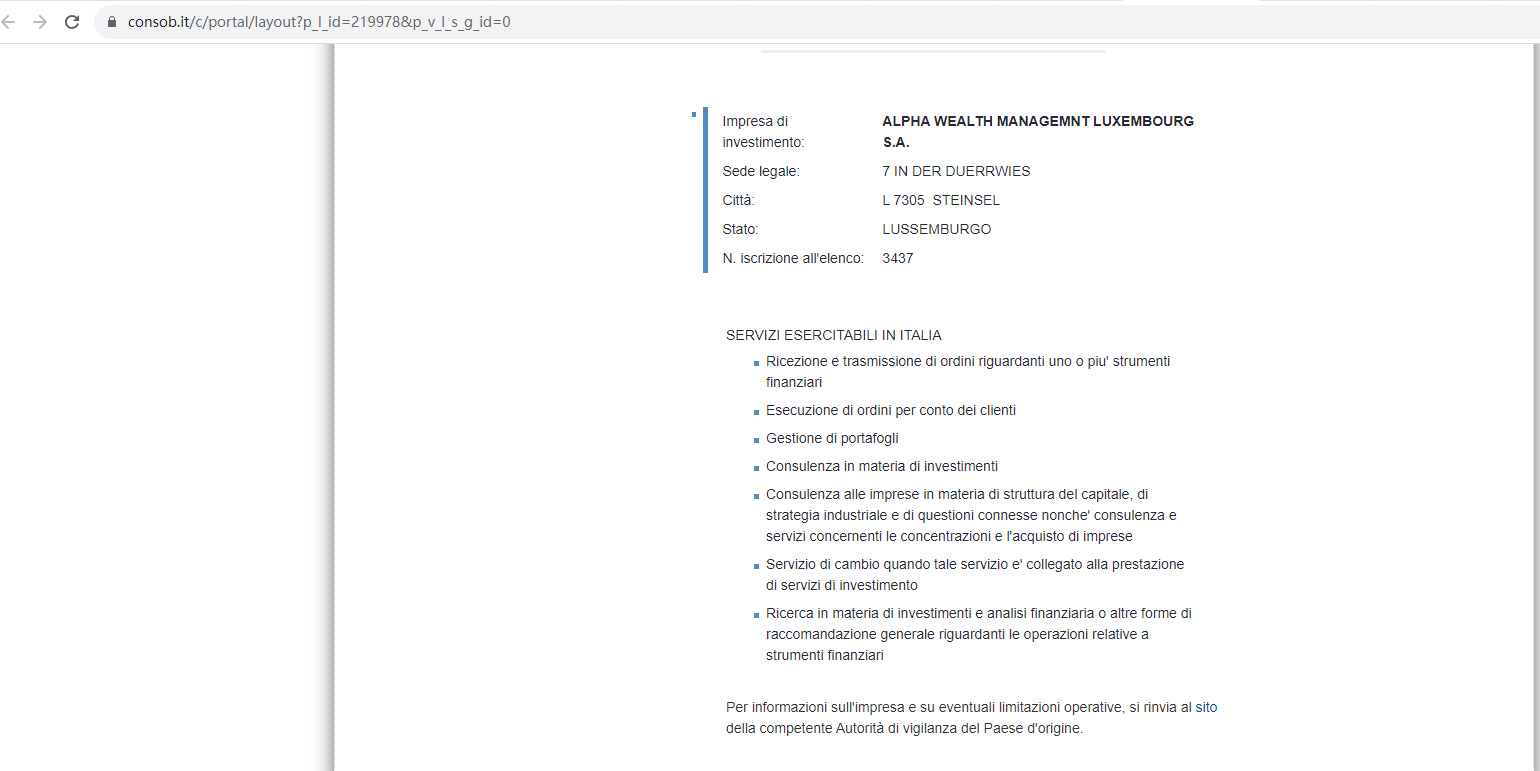Click 'Ricezione e trasmissione di ordini' item
The height and width of the screenshot is (771, 1540).
tap(968, 372)
